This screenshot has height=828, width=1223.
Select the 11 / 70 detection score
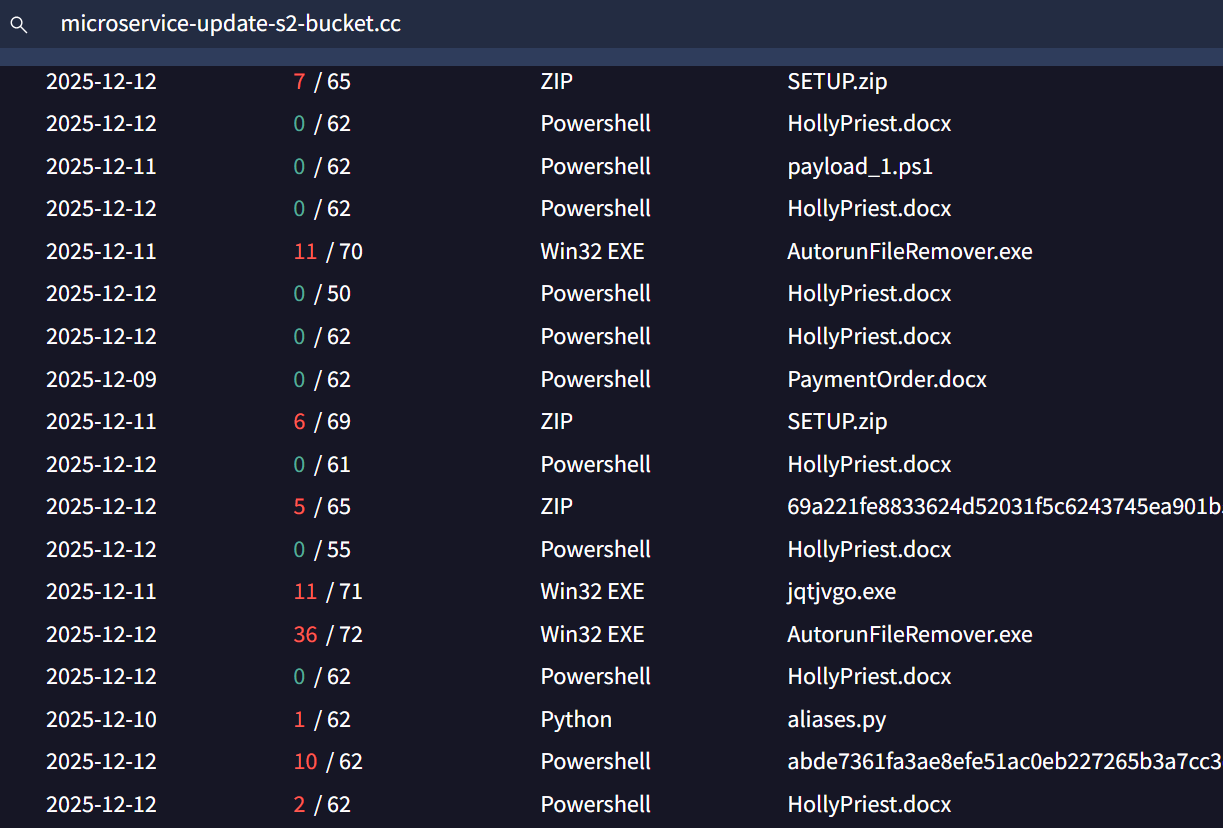[x=328, y=251]
